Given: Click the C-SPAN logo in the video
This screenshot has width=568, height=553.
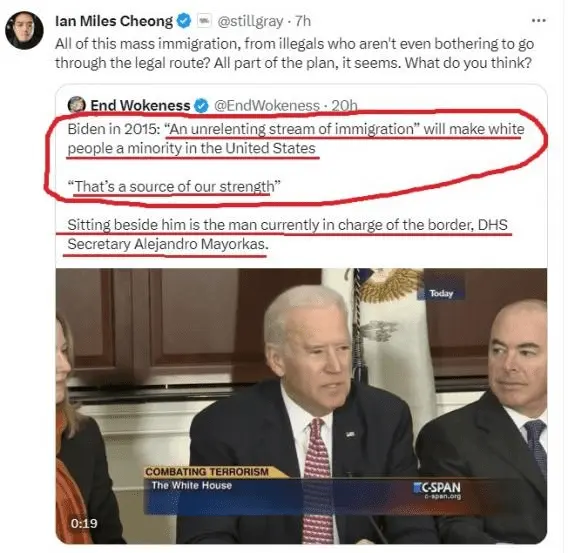Looking at the screenshot, I should pyautogui.click(x=438, y=490).
